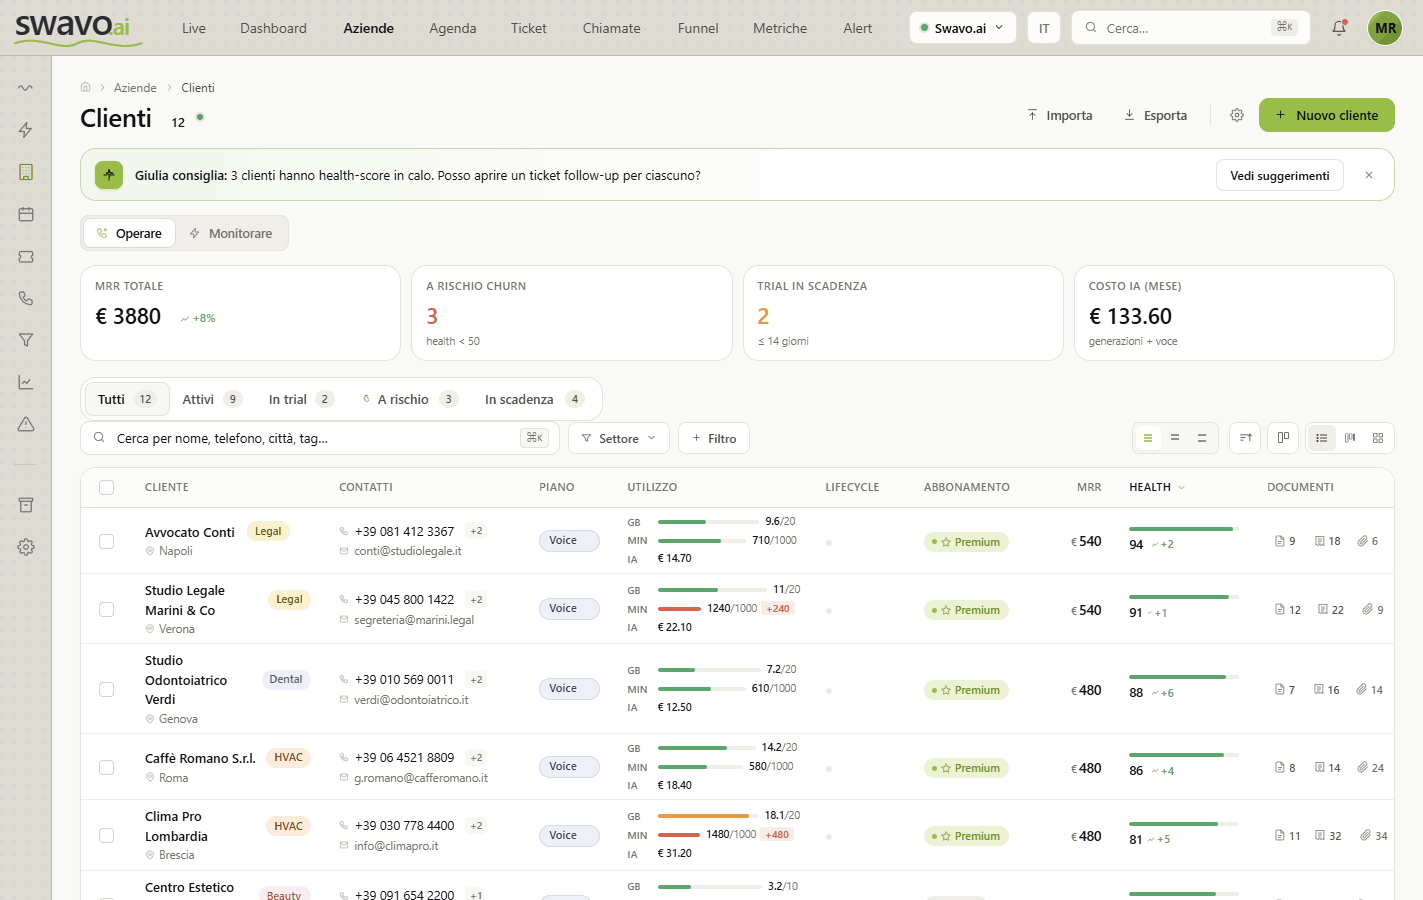Select compact row density icon
Image resolution: width=1423 pixels, height=900 pixels.
pos(1148,438)
